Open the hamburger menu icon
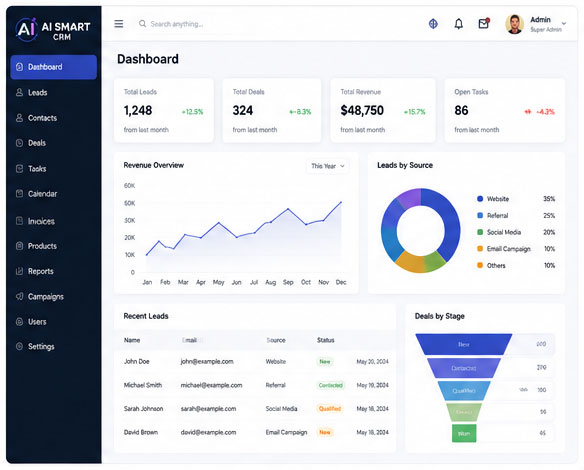 click(x=118, y=24)
